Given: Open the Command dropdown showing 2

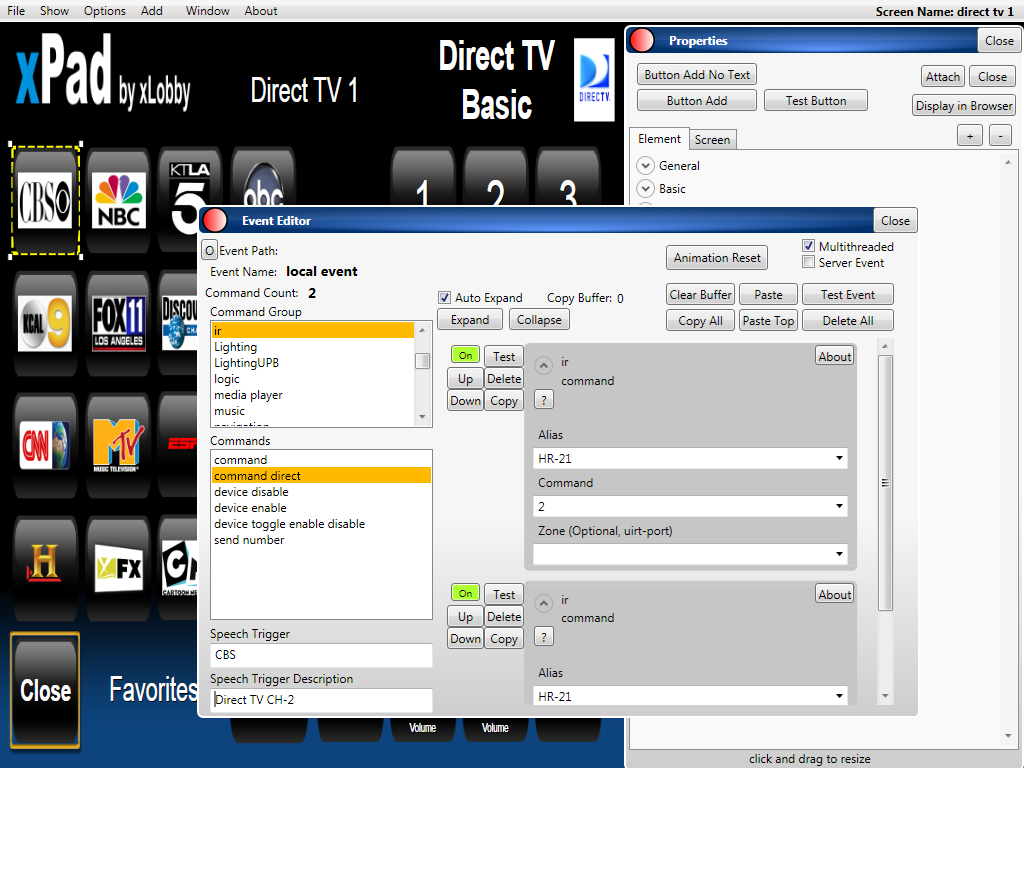Looking at the screenshot, I should (690, 506).
